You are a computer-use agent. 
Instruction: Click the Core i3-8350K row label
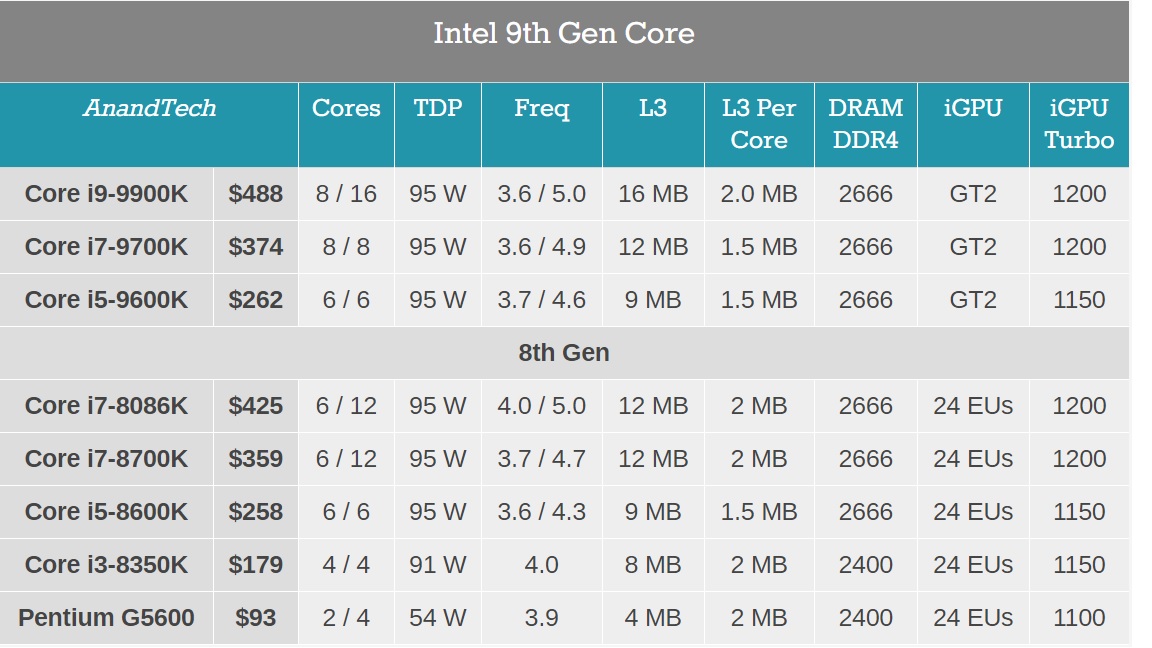click(106, 565)
